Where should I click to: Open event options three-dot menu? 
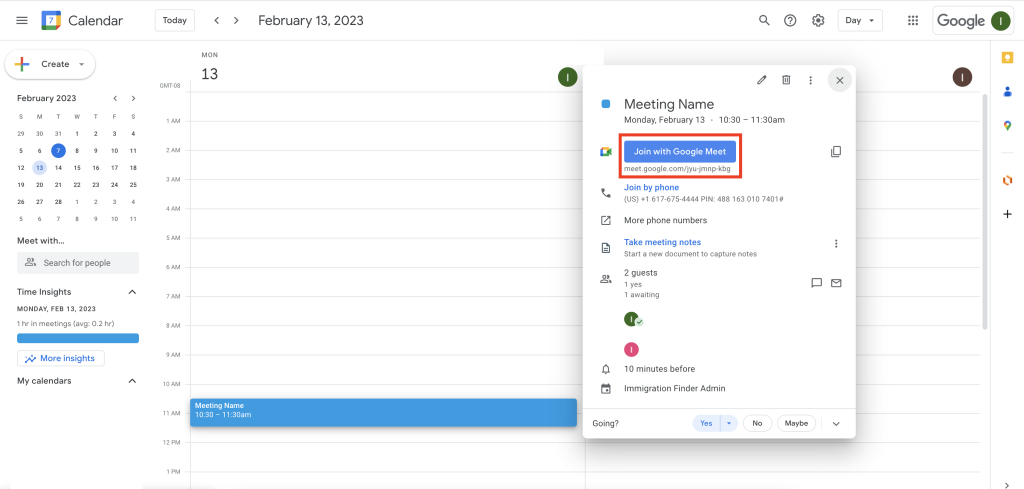click(x=810, y=80)
